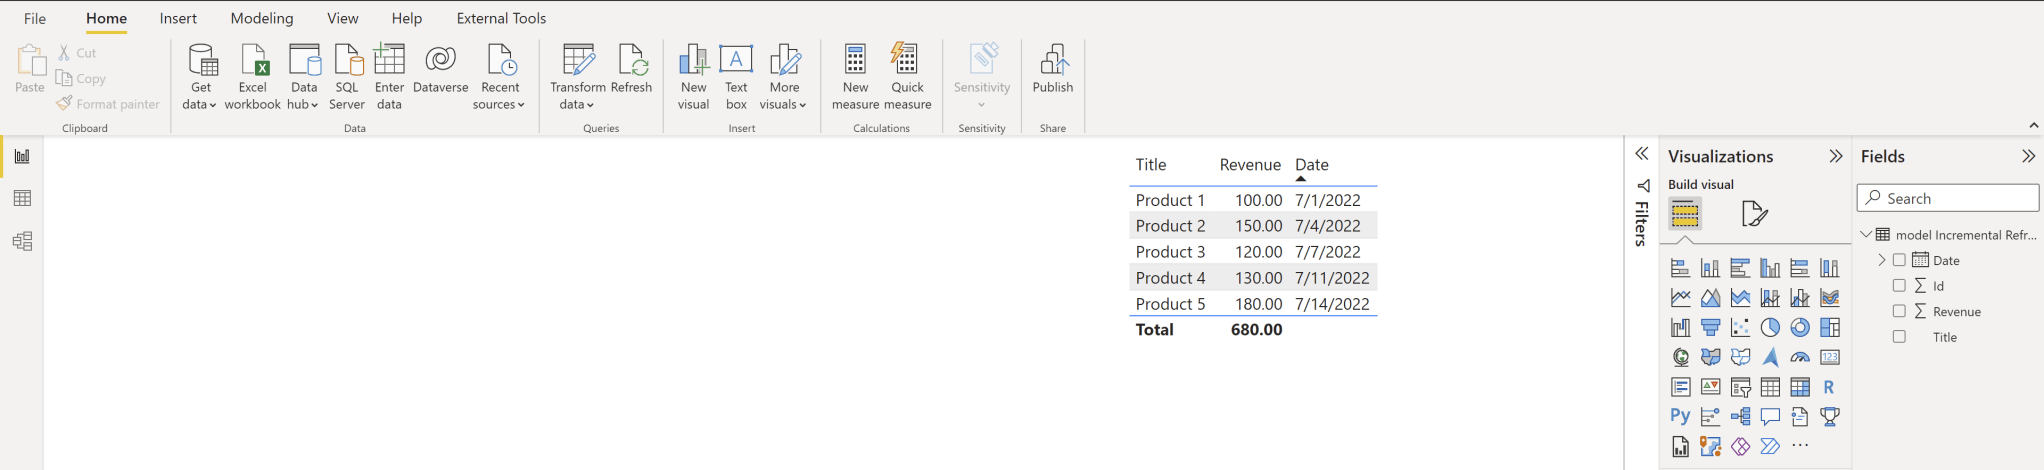Image resolution: width=2044 pixels, height=470 pixels.
Task: Open more visuals ellipsis in Visualizations pane
Action: [x=1800, y=446]
